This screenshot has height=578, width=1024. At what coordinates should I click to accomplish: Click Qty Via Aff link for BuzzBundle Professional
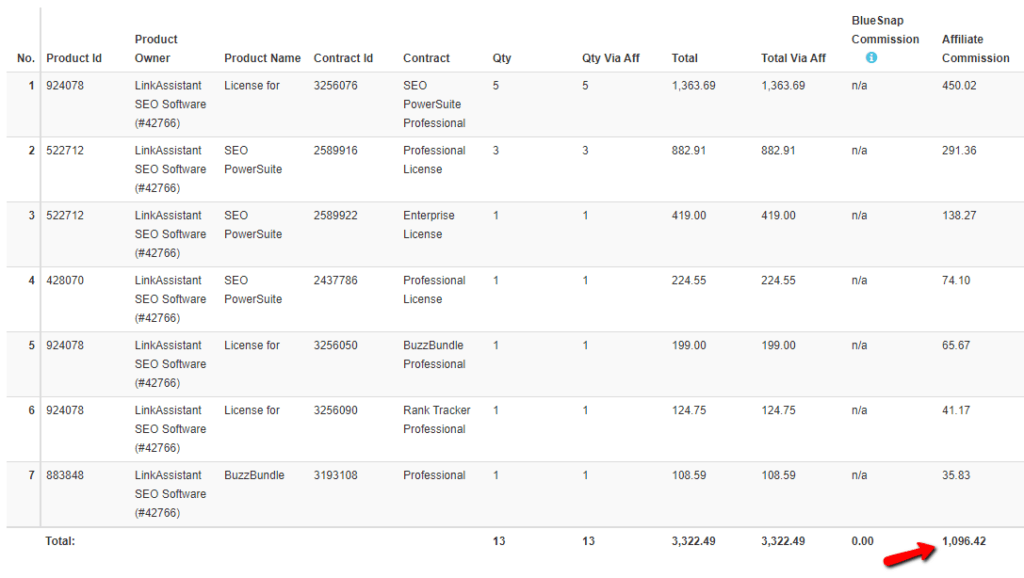pyautogui.click(x=585, y=346)
